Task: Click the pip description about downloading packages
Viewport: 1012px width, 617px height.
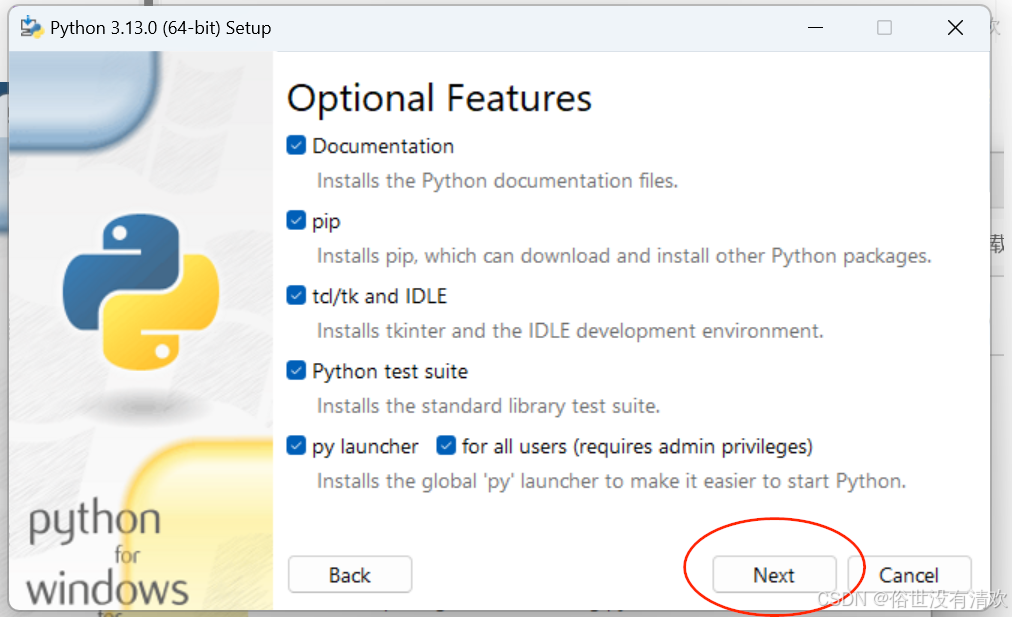Action: click(624, 256)
